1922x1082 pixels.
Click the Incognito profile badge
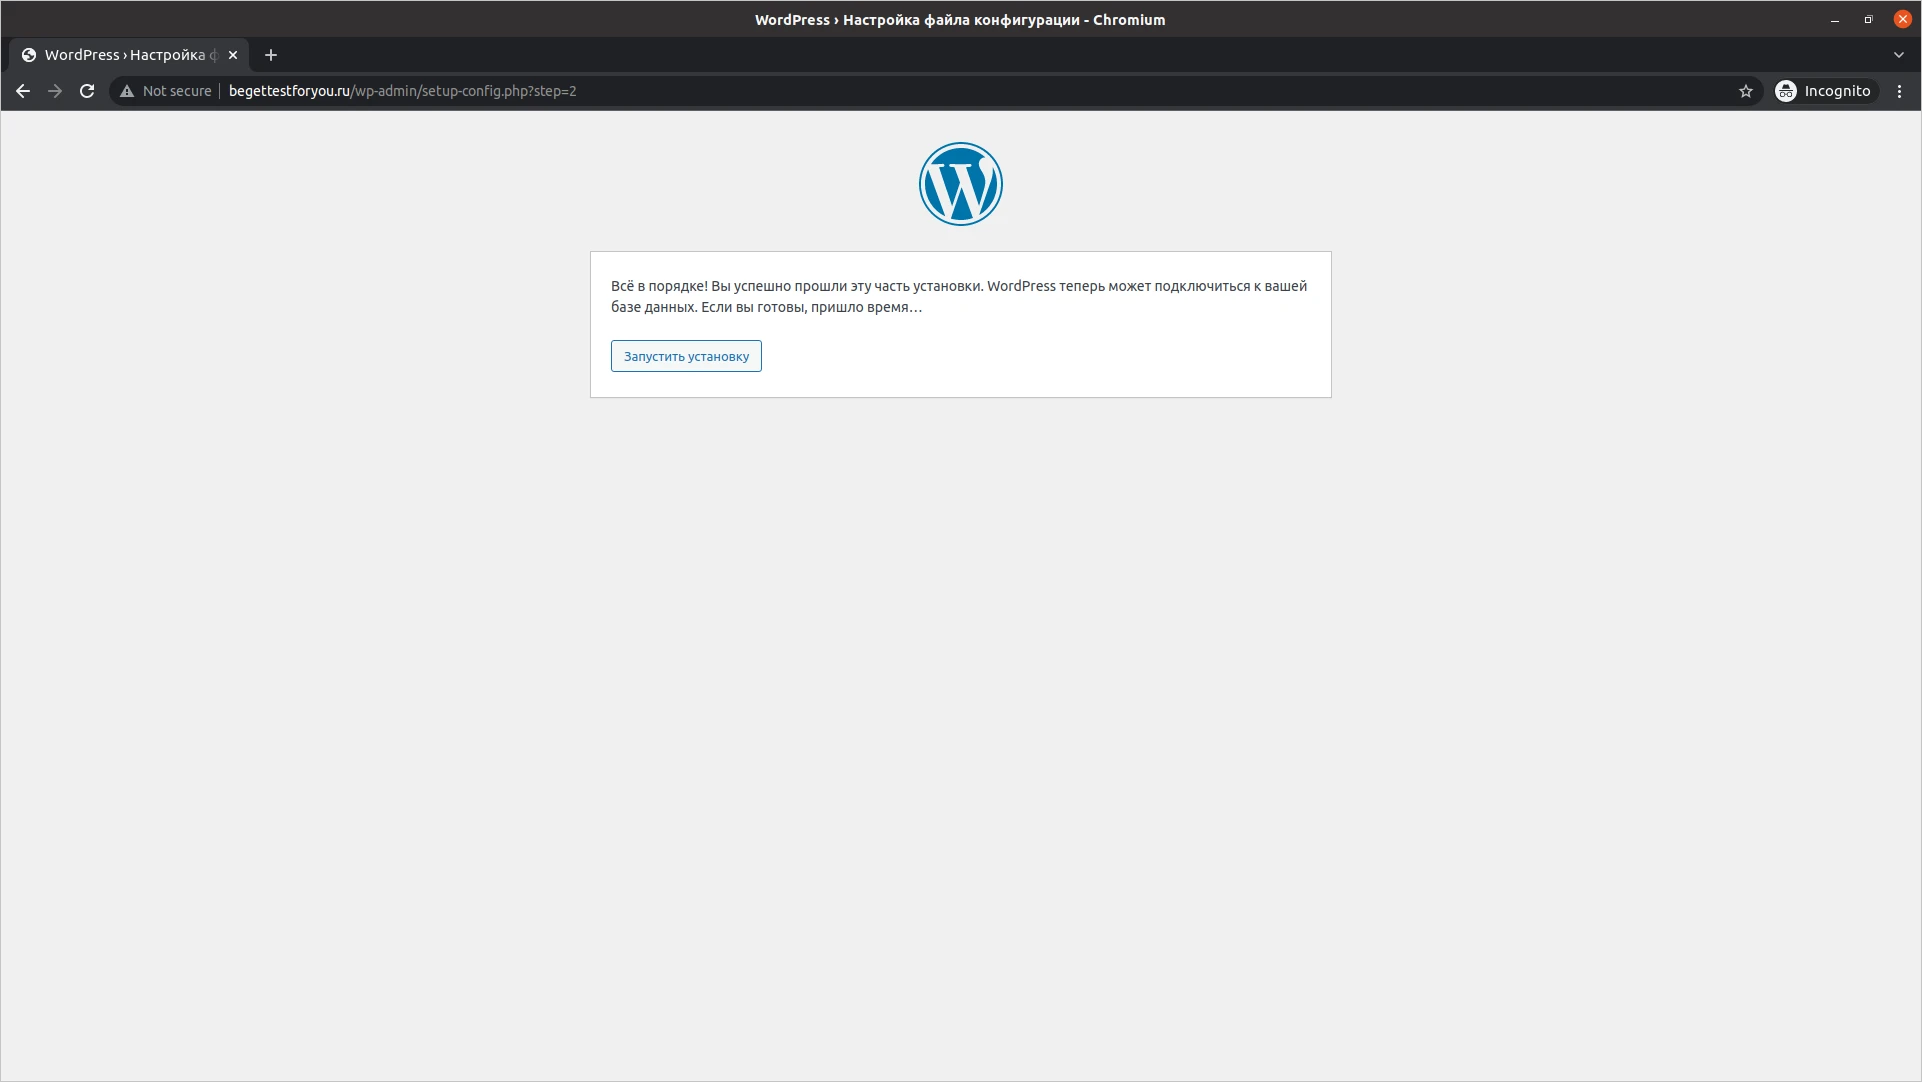(x=1824, y=91)
